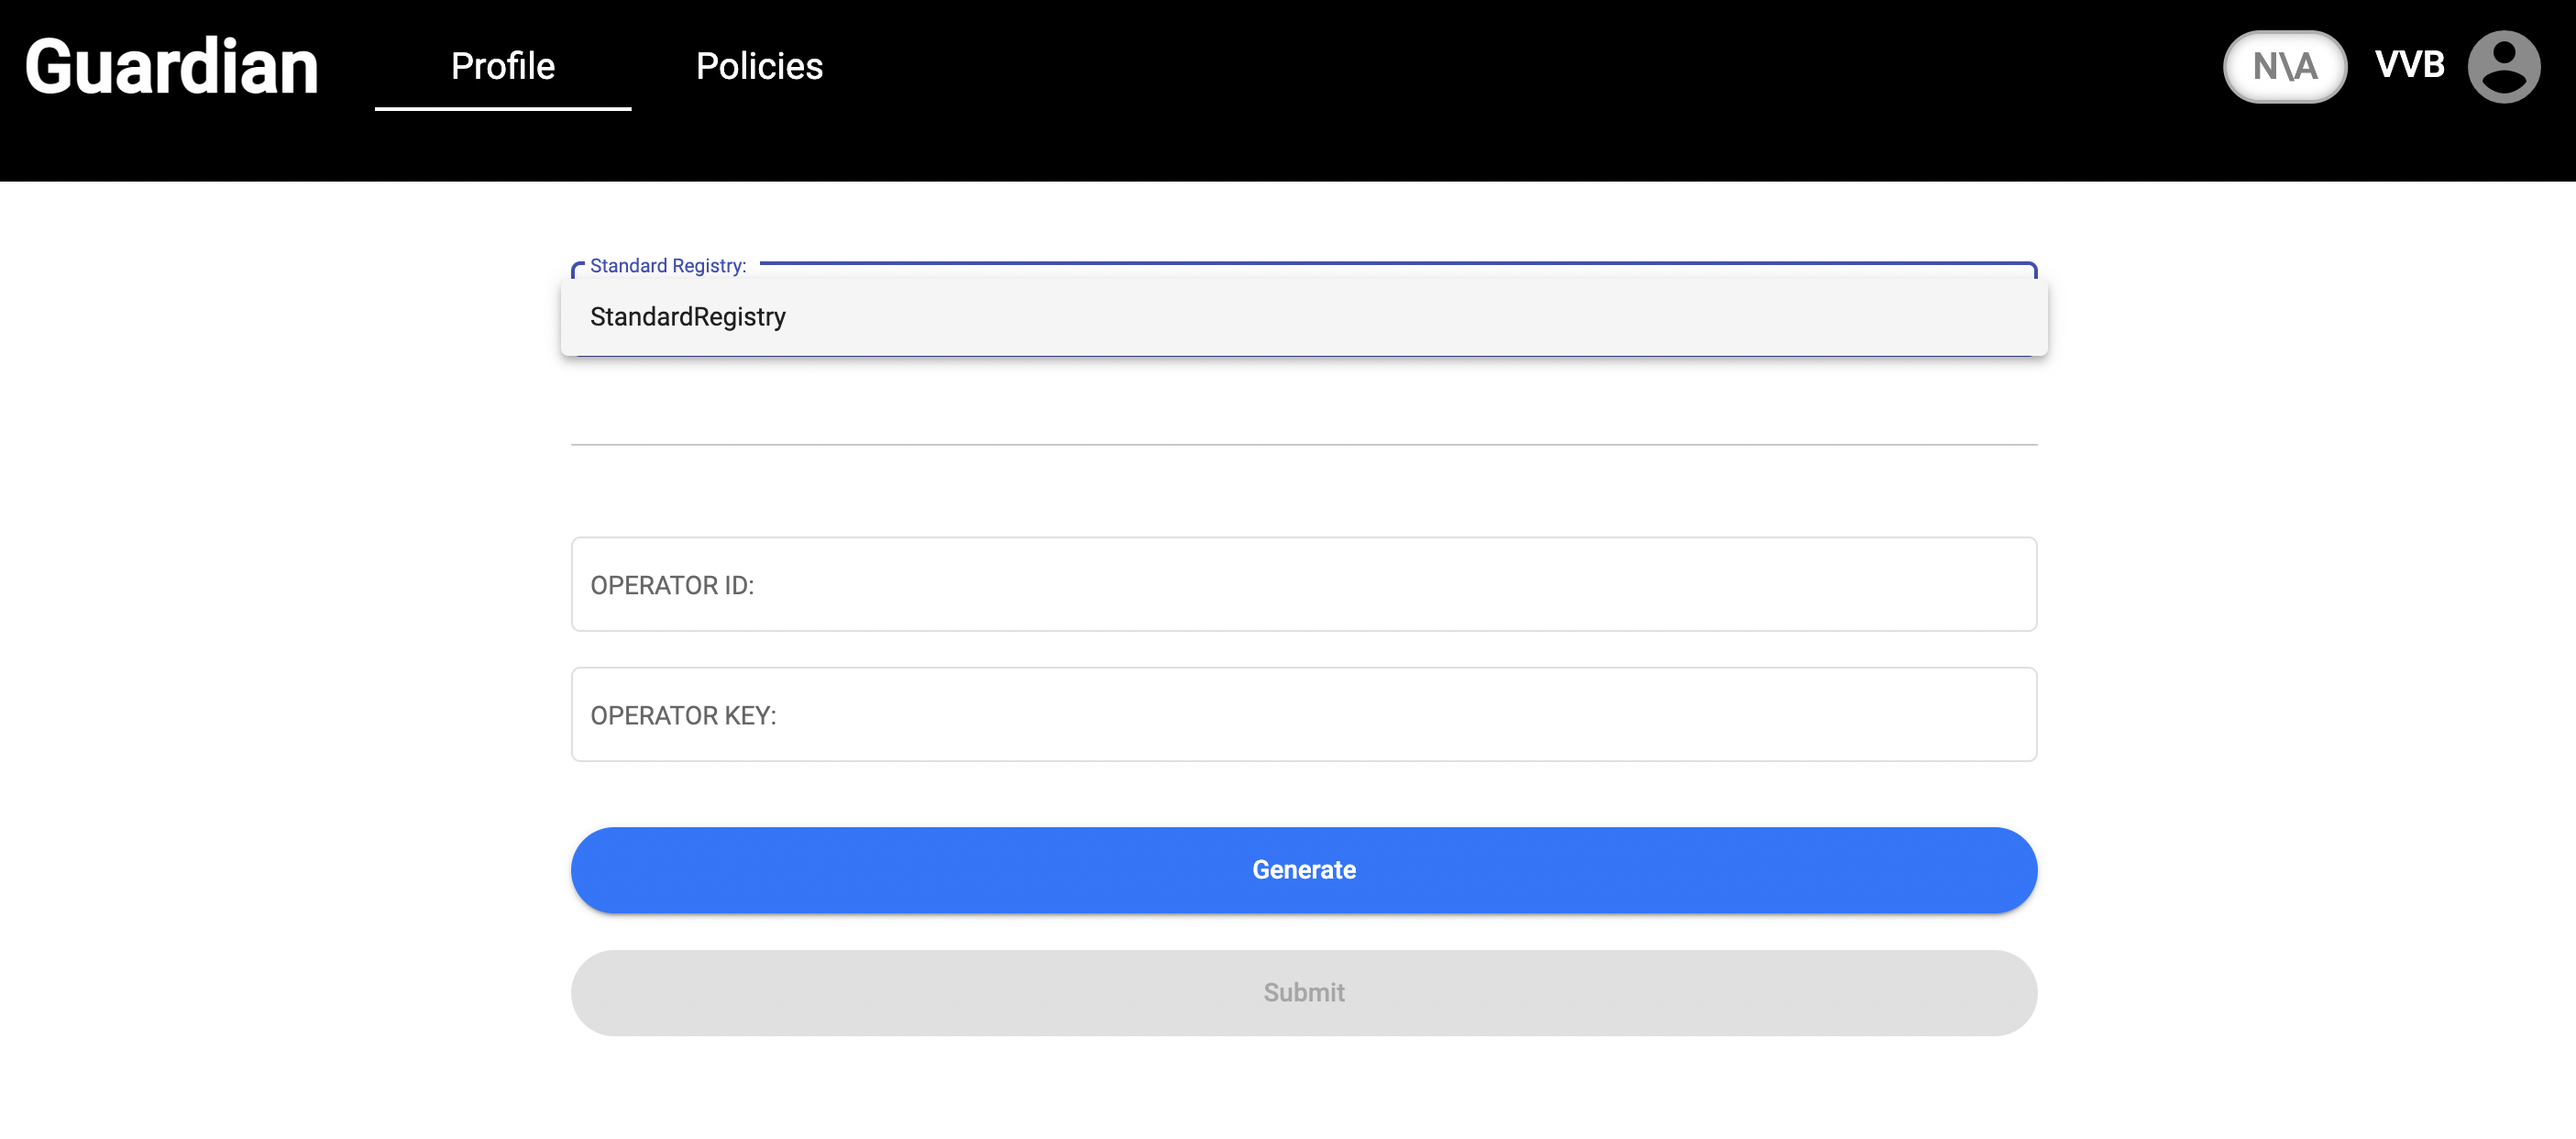2576x1139 pixels.
Task: Click the OPERATOR ID placeholder text
Action: coord(672,585)
